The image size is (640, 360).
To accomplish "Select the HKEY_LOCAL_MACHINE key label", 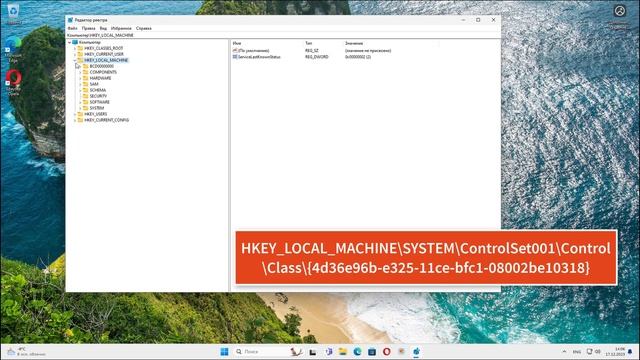I will [106, 60].
